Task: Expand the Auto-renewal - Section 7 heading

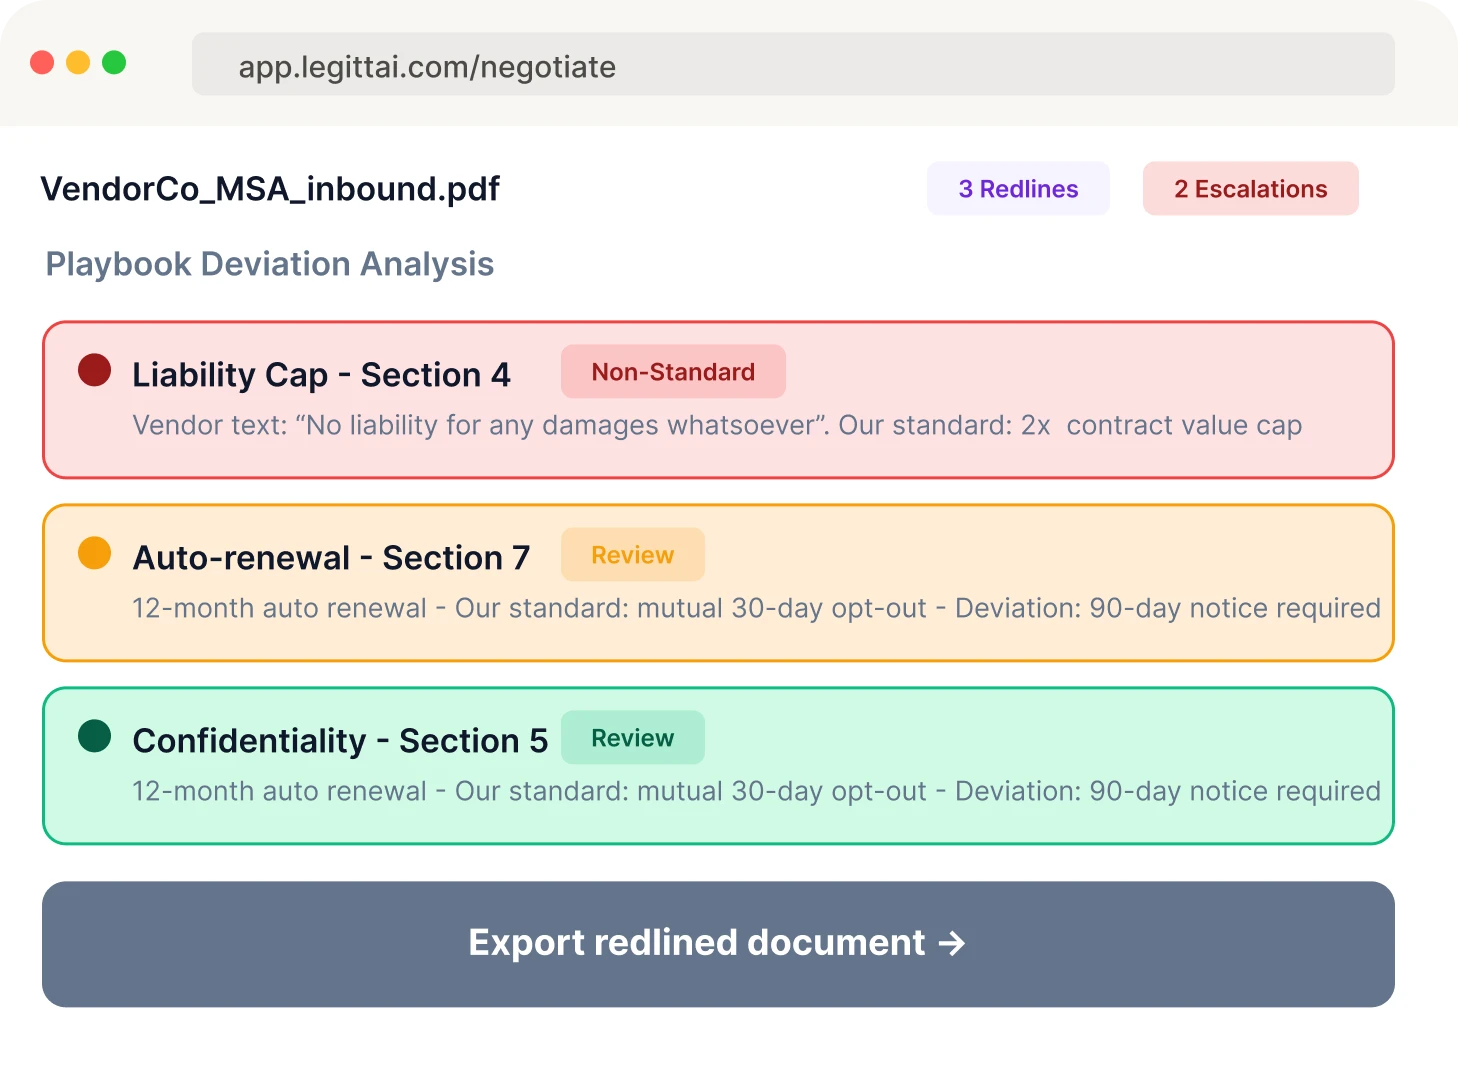Action: 331,558
